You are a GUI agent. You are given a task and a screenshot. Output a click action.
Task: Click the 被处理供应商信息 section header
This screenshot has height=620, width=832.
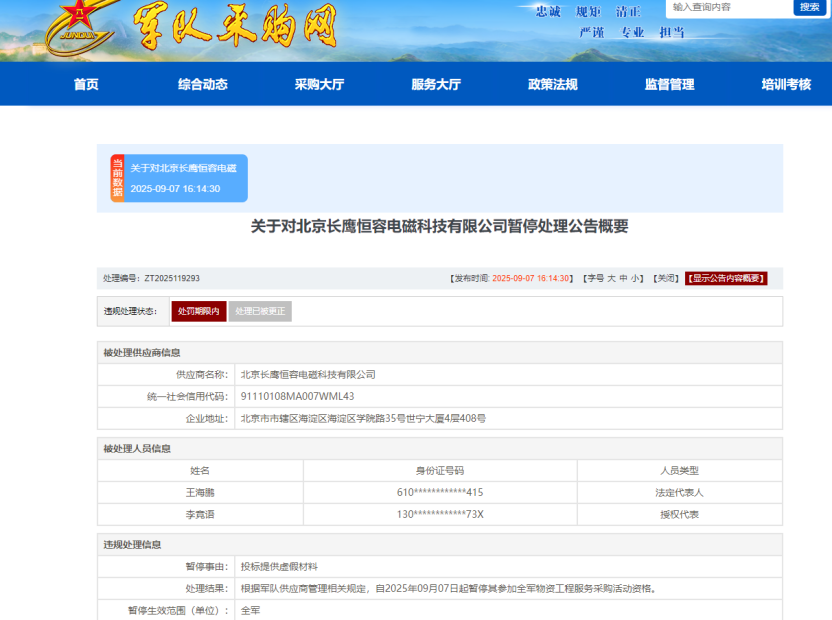click(142, 353)
